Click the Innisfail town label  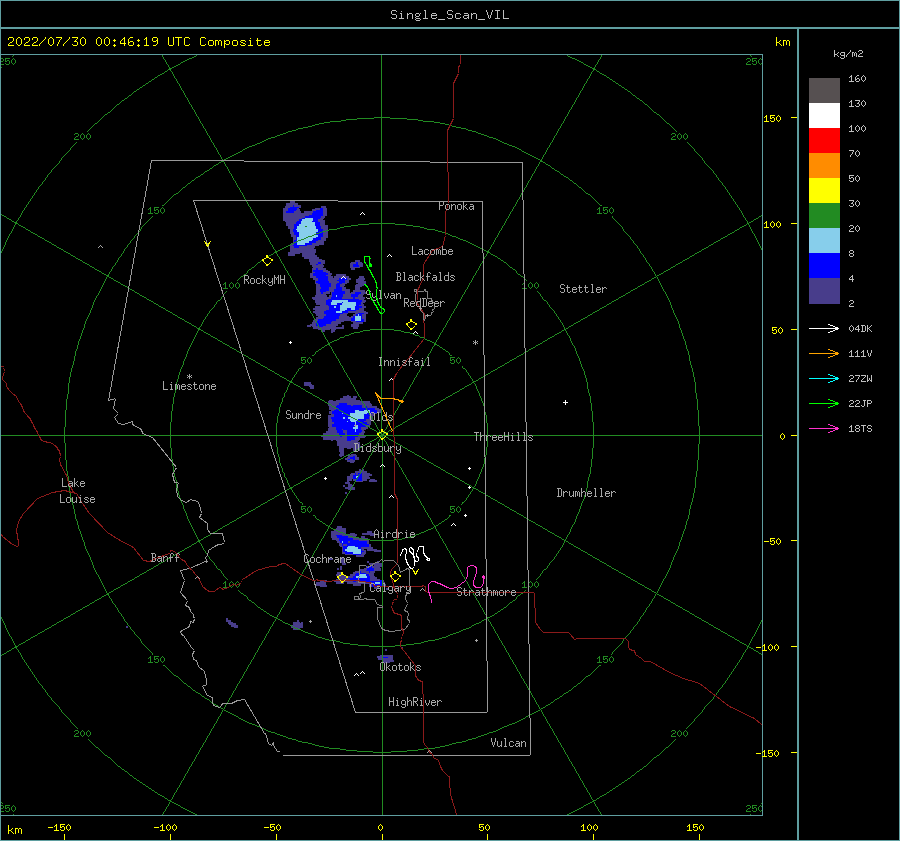point(404,362)
